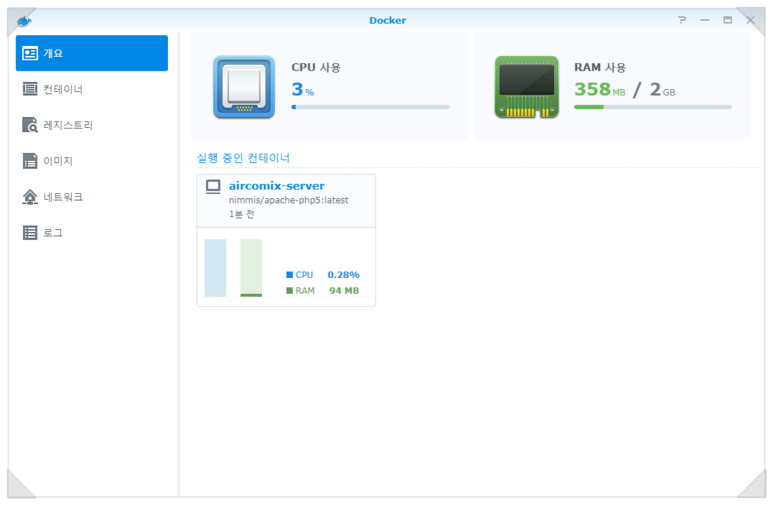Screen dimensions: 773x505
Task: Click the container RAM 94 MB value
Action: [344, 290]
